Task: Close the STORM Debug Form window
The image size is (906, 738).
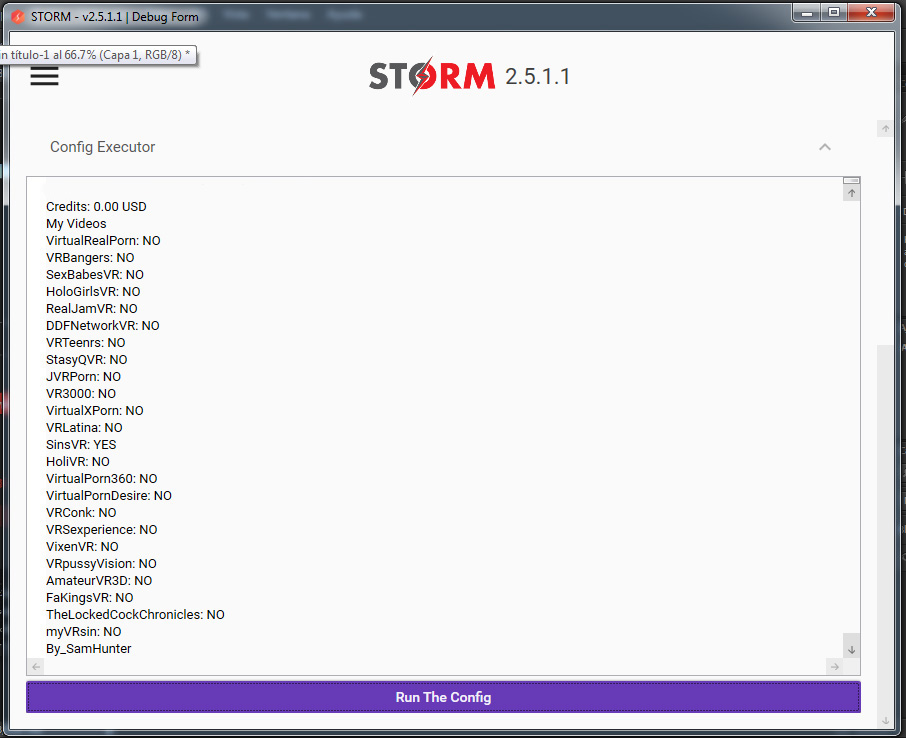Action: click(871, 12)
